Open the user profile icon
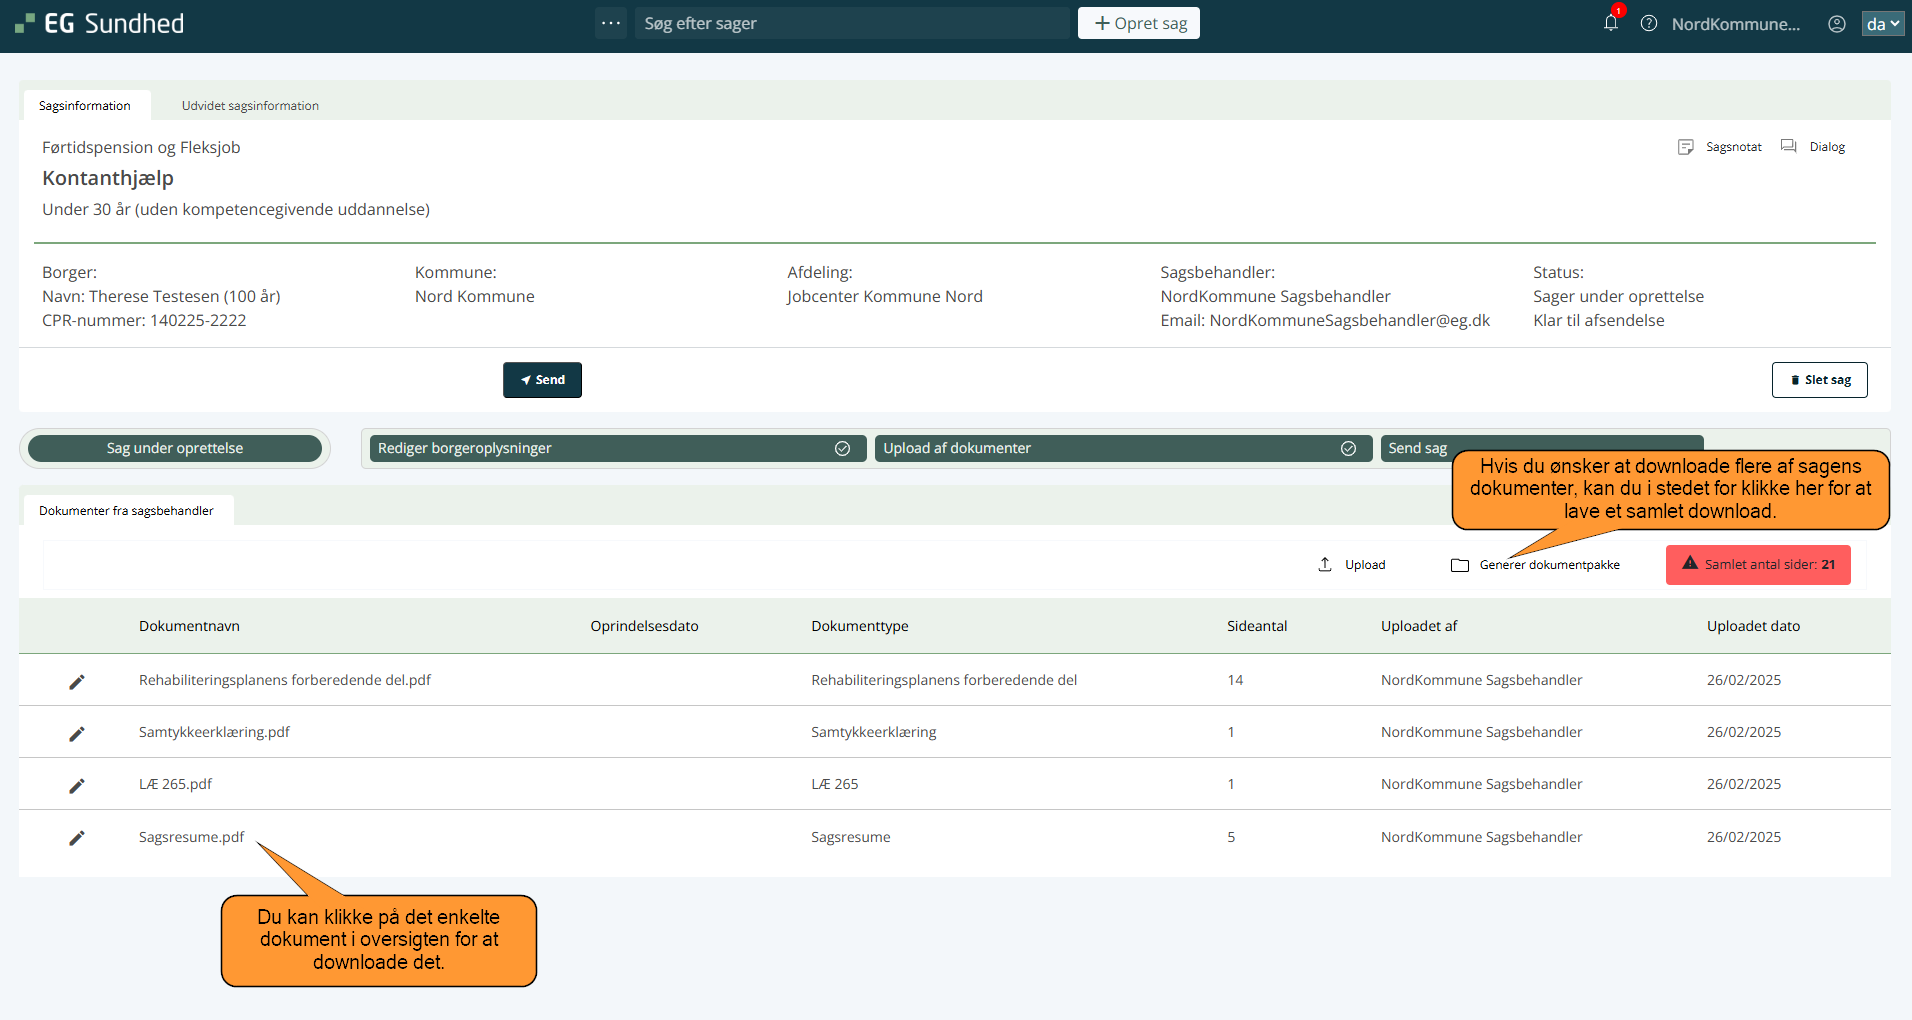This screenshot has height=1020, width=1912. pyautogui.click(x=1836, y=24)
